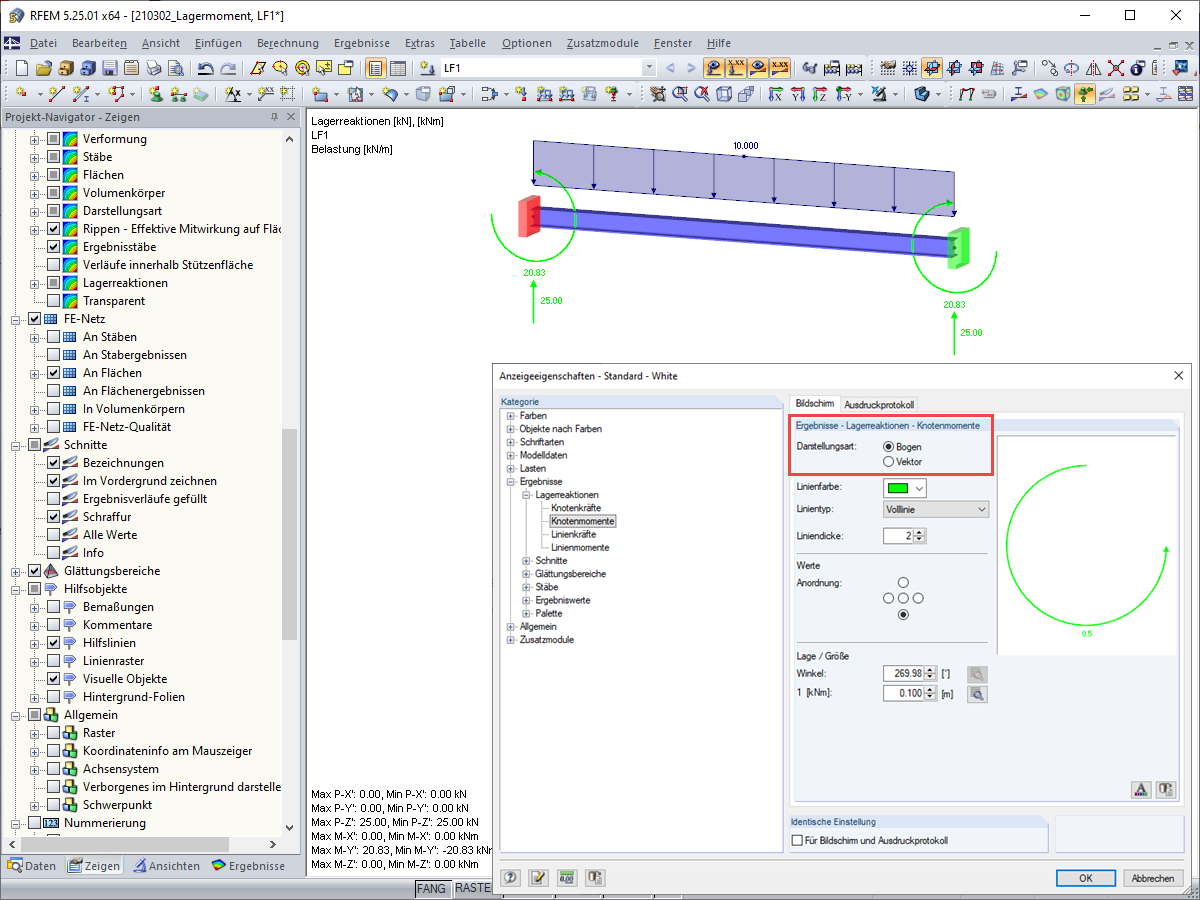Undo the last action

coord(205,68)
